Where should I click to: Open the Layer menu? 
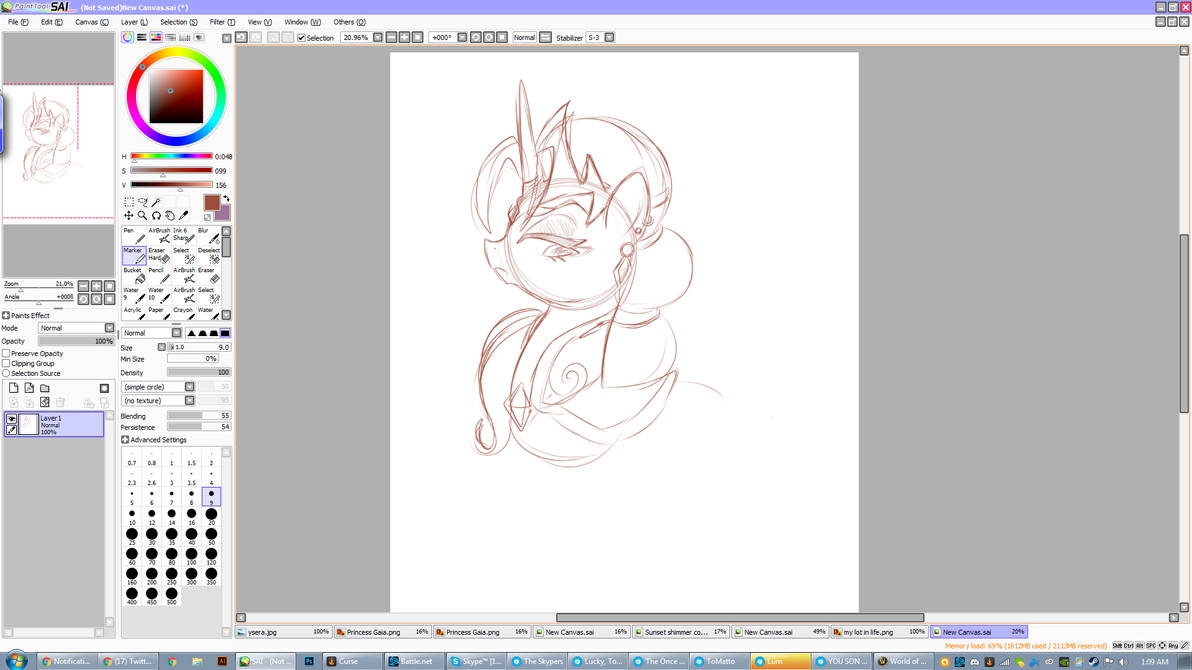tap(135, 22)
